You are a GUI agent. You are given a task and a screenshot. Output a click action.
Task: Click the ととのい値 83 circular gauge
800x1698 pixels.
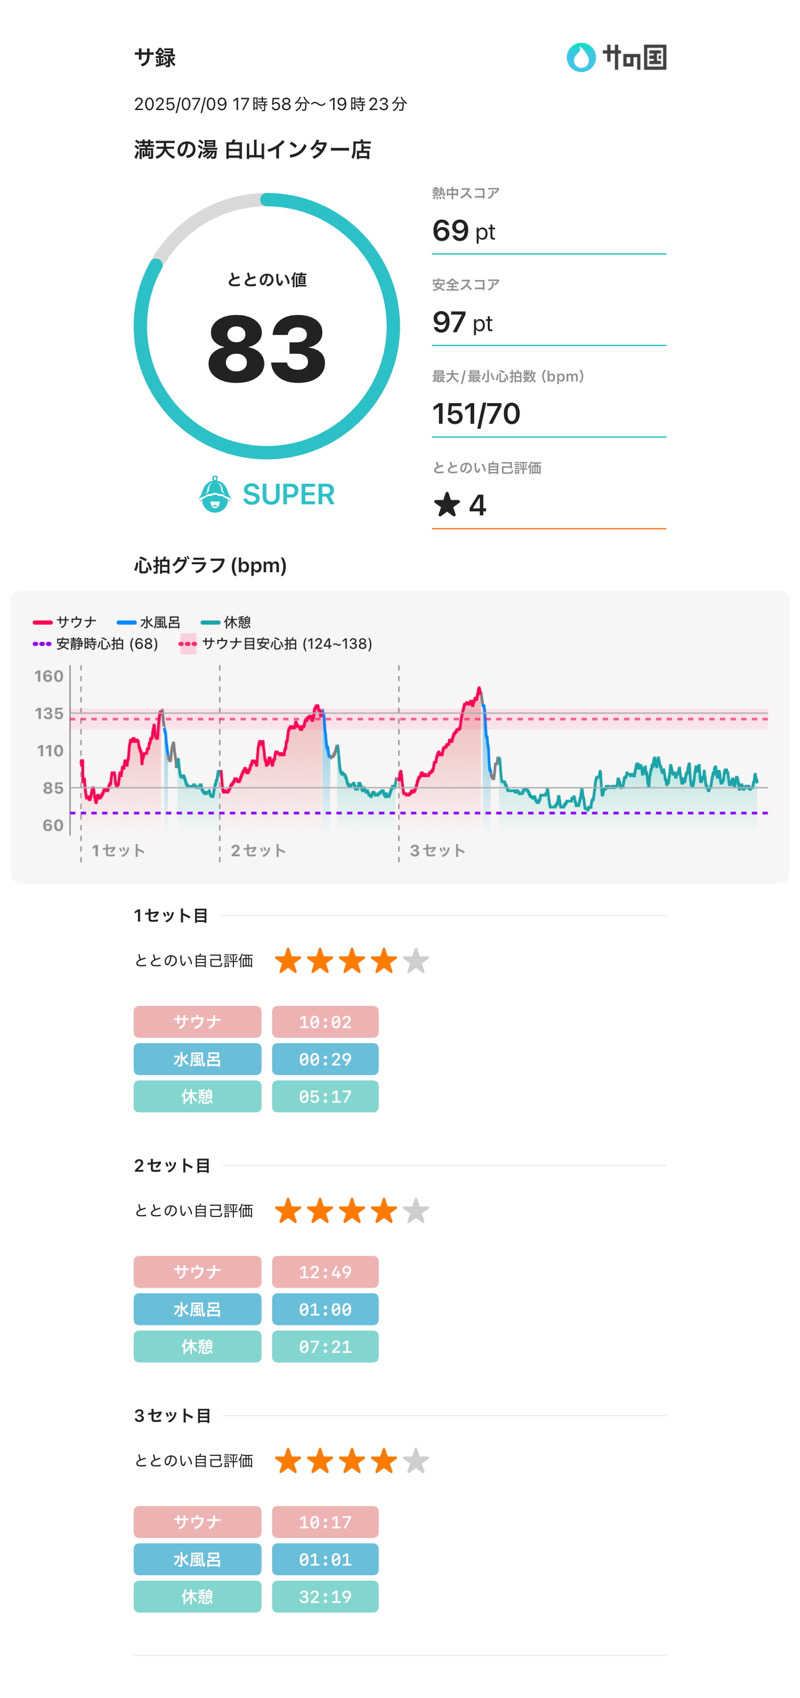pyautogui.click(x=266, y=326)
